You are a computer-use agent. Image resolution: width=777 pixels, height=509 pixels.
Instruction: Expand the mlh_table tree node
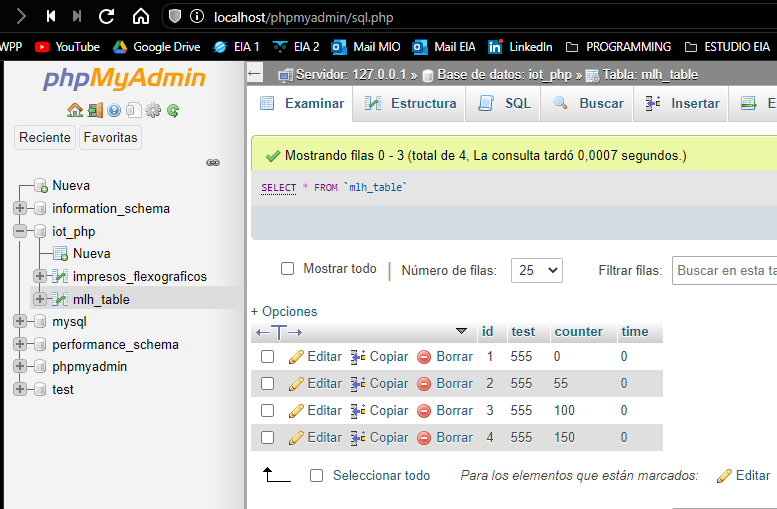coord(40,299)
